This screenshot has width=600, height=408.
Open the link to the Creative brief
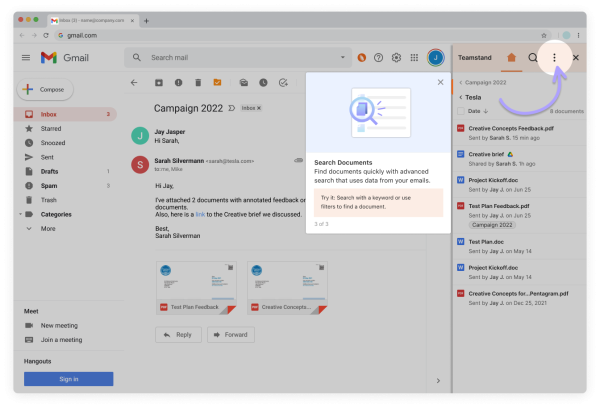click(x=200, y=214)
